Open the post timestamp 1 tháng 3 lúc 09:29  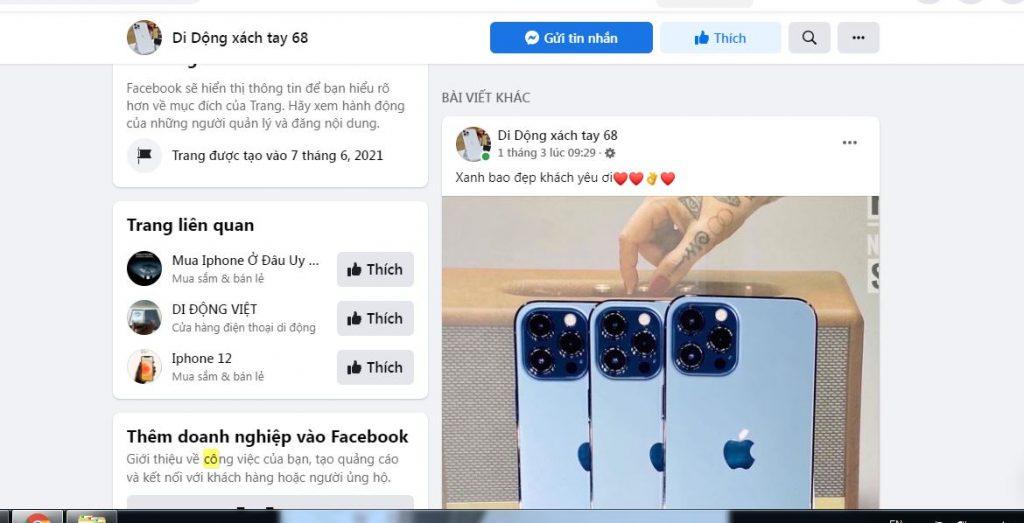(547, 153)
